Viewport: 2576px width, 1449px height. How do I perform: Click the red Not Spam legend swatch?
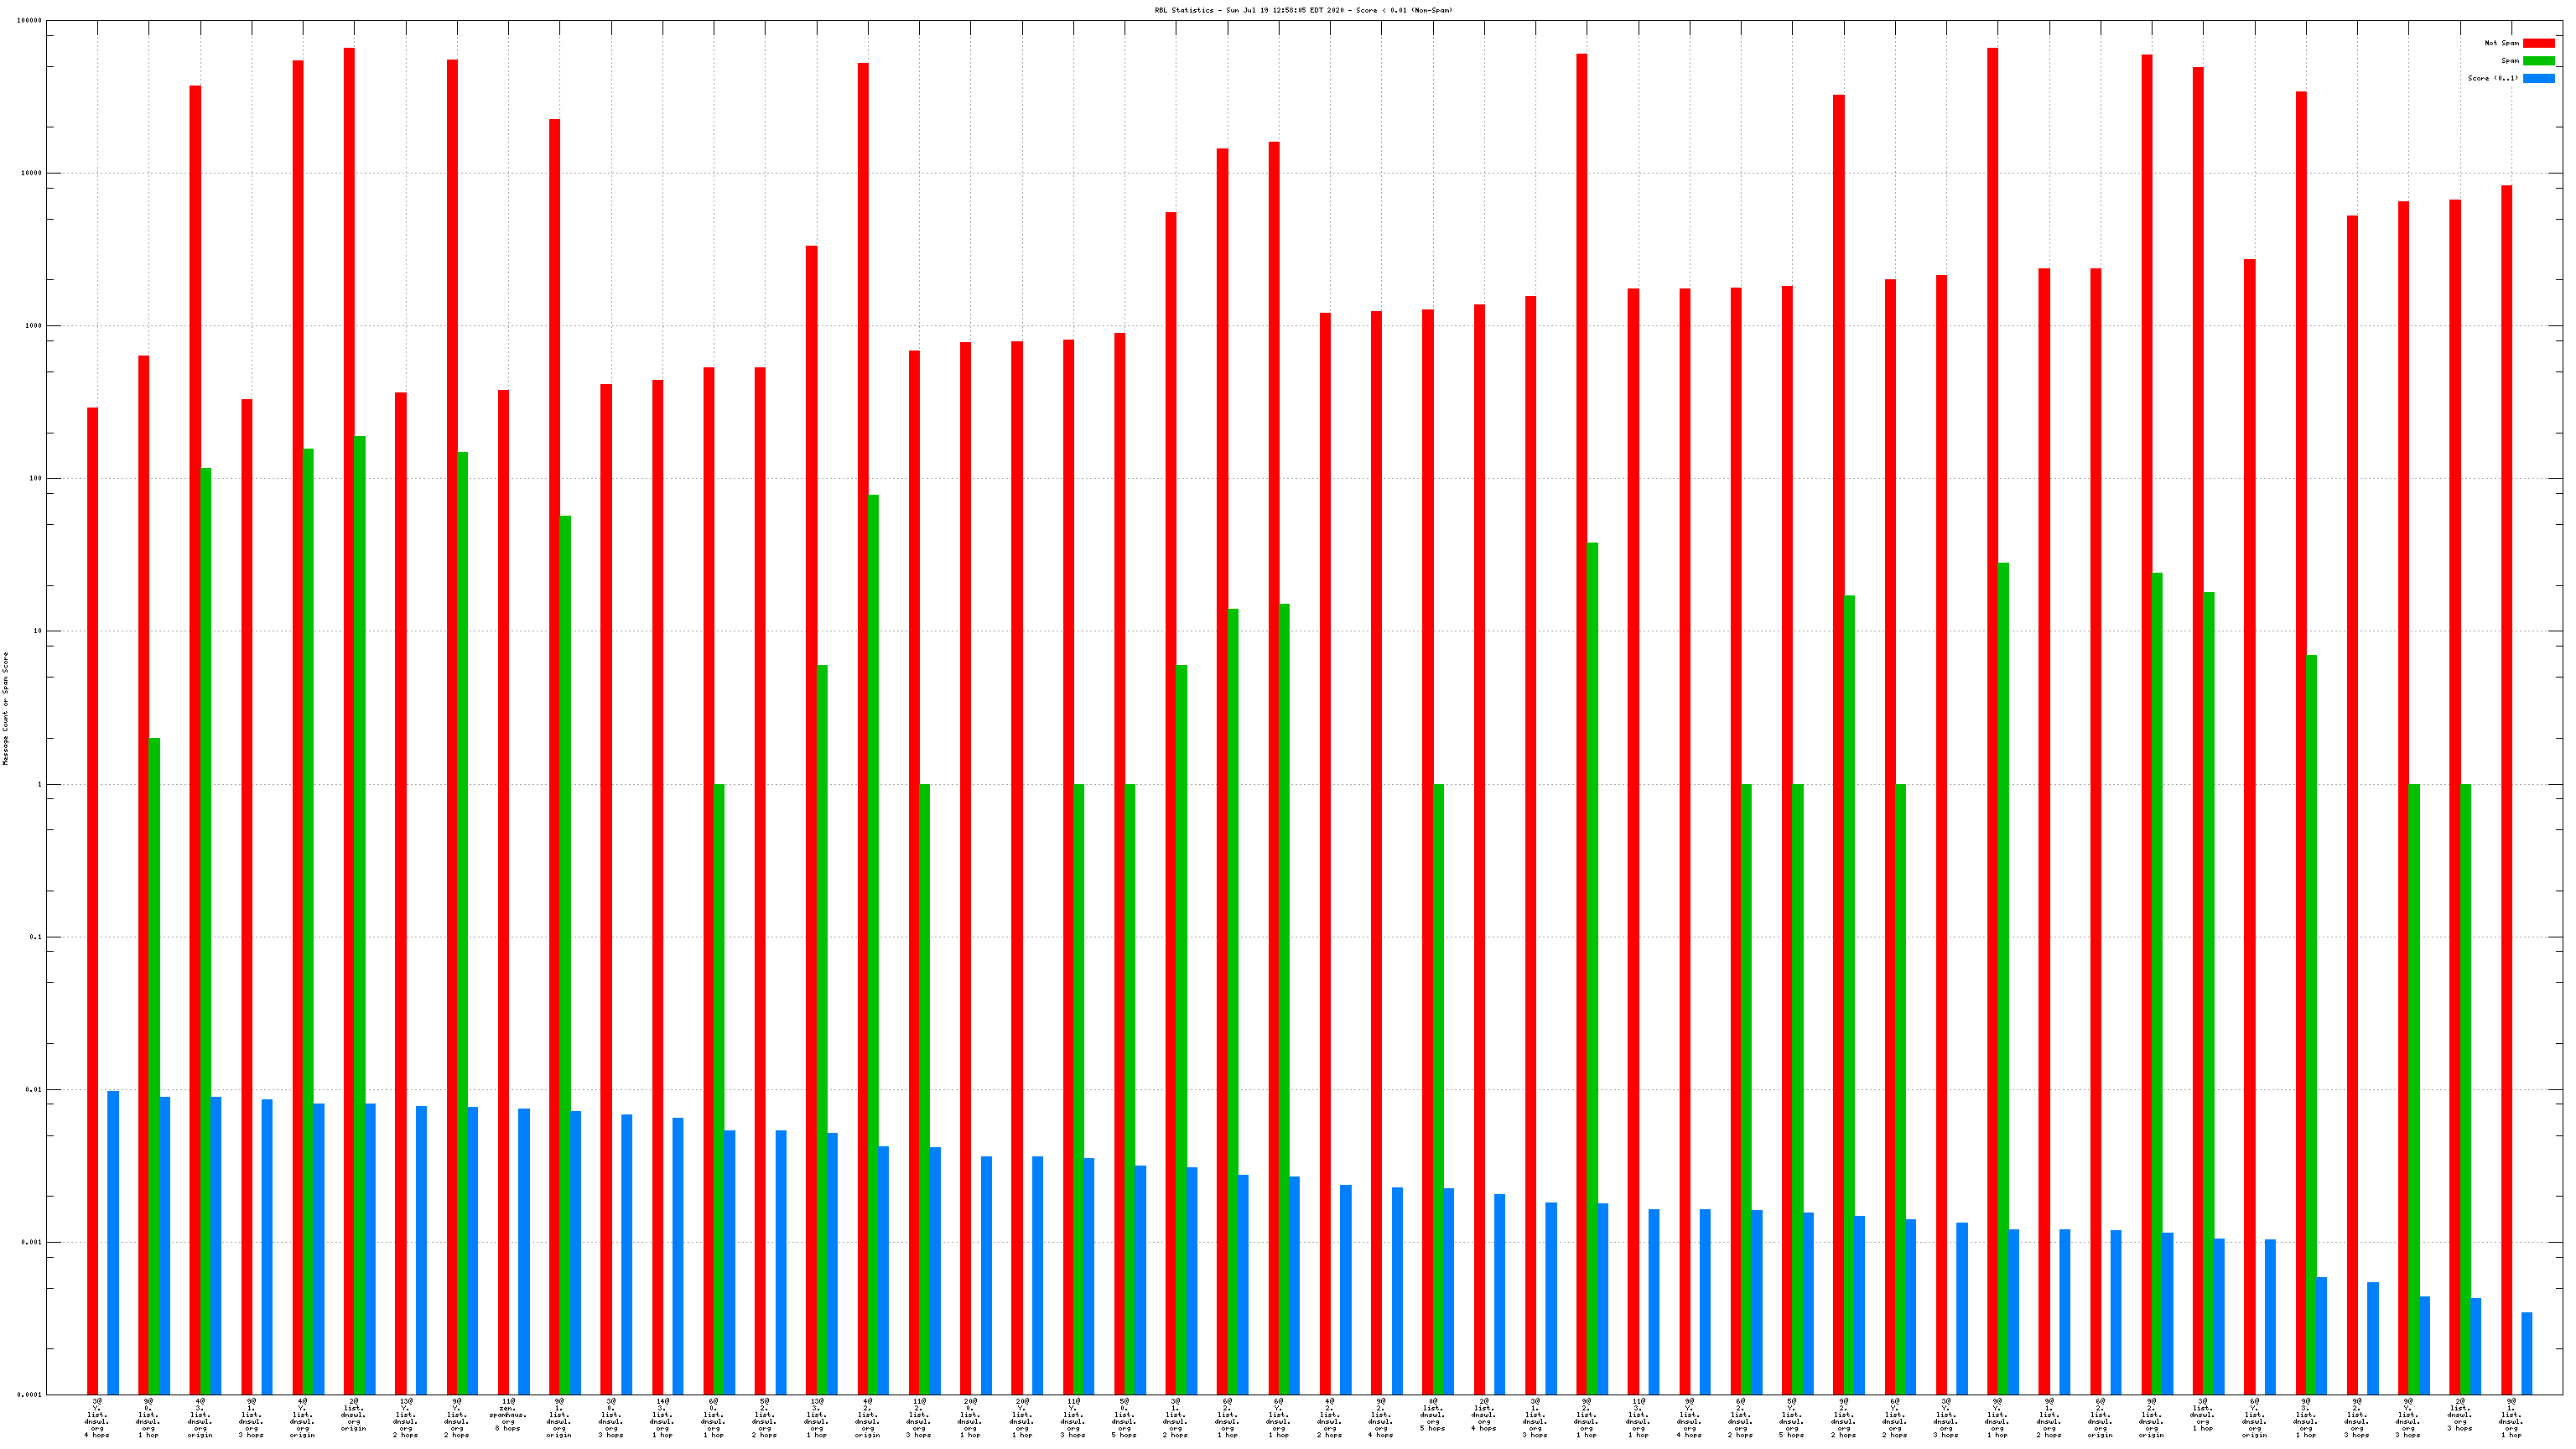pyautogui.click(x=2538, y=43)
